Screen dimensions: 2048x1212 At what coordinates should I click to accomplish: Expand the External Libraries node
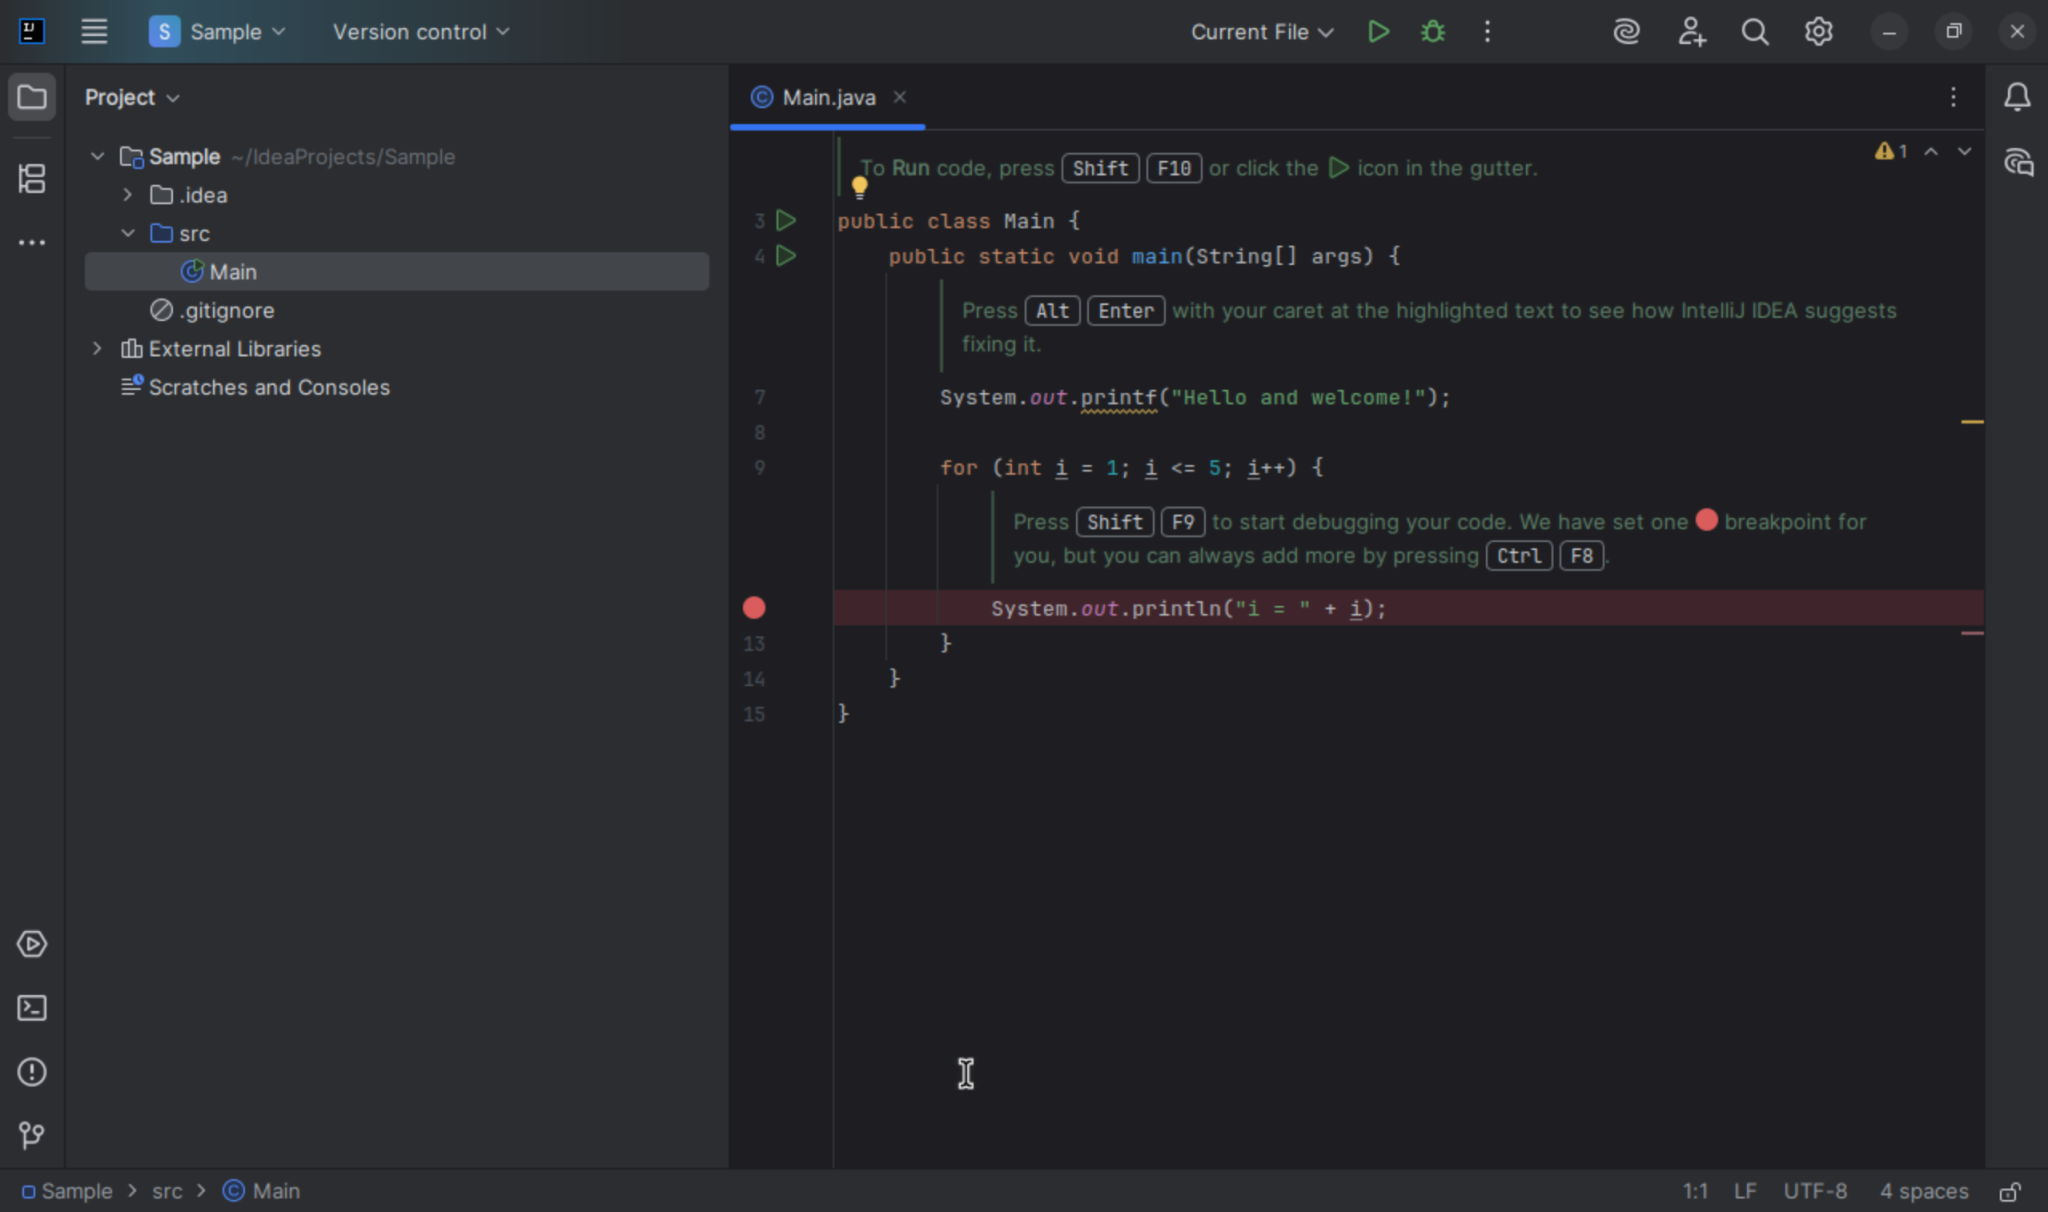click(x=96, y=348)
